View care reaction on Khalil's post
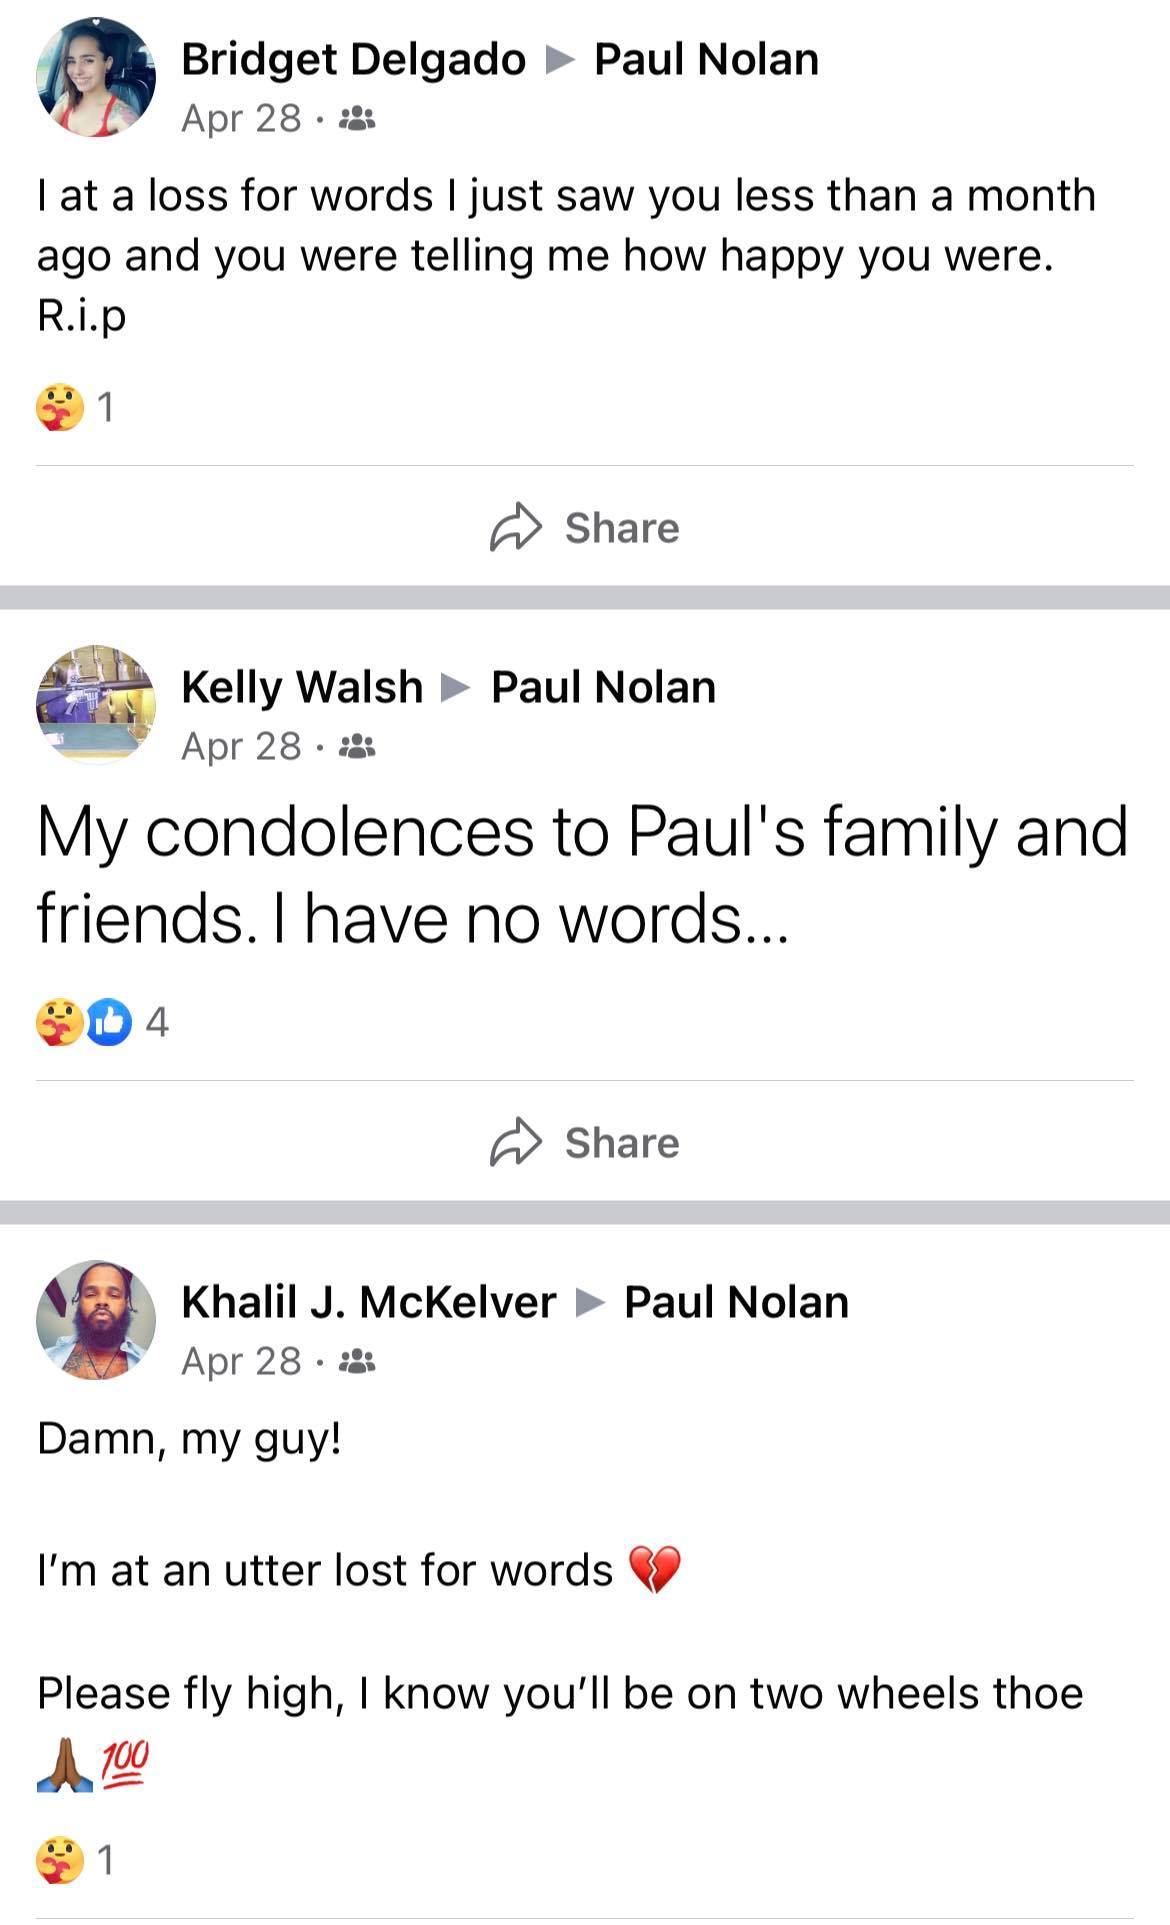Screen dimensions: 1170x1925 (x=60, y=1860)
